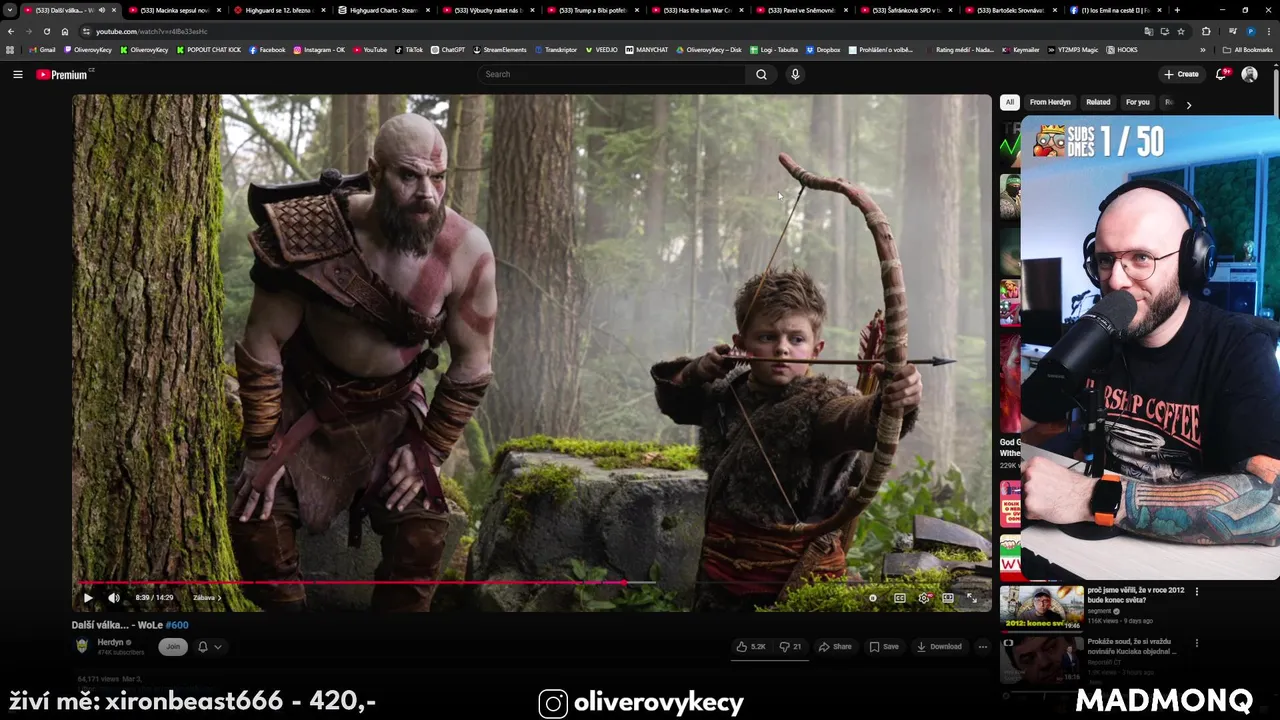Focus the YouTube search field
This screenshot has width=1280, height=720.
click(612, 74)
